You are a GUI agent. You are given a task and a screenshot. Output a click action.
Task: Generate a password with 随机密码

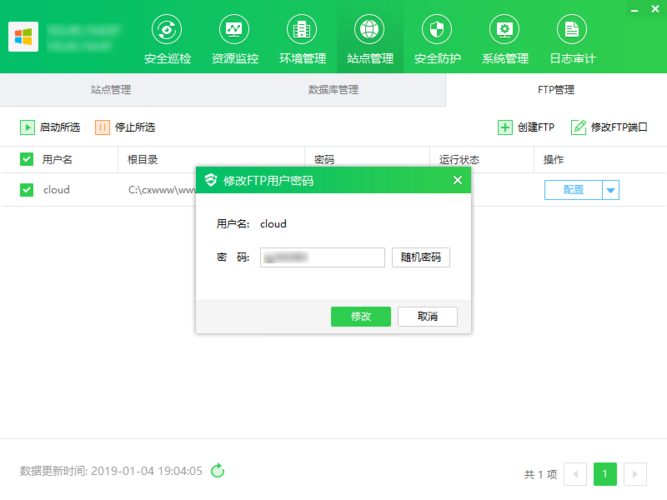point(421,257)
